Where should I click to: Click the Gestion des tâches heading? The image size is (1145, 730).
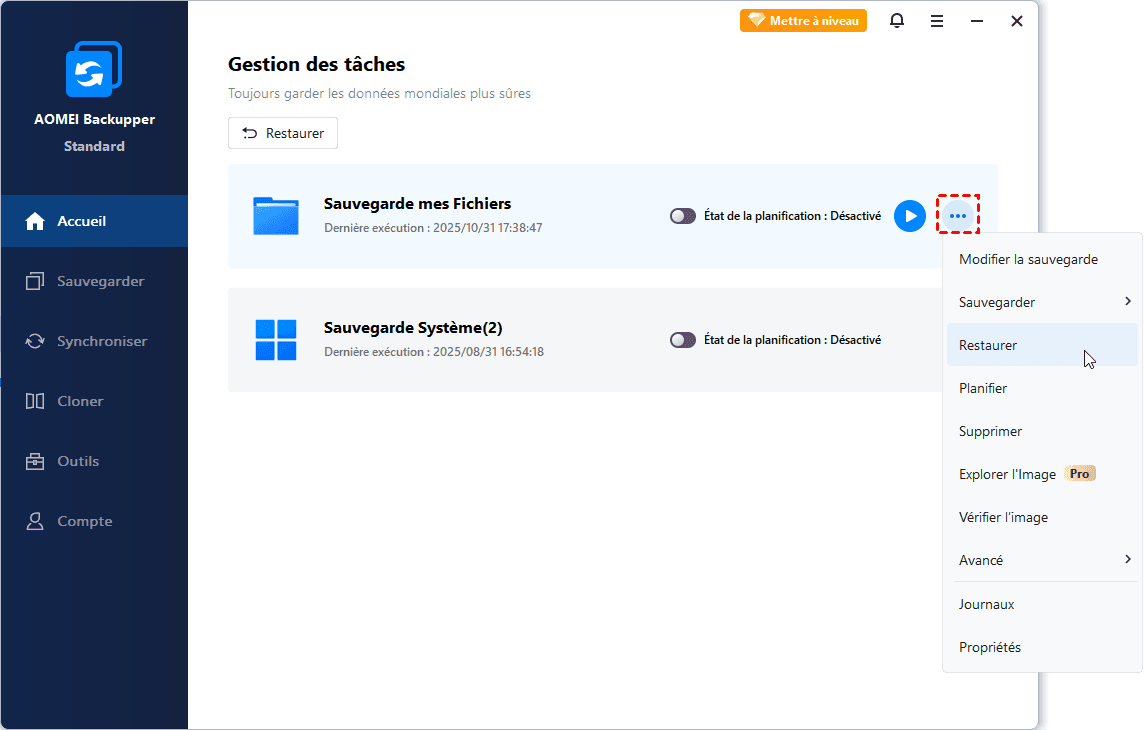pos(316,64)
